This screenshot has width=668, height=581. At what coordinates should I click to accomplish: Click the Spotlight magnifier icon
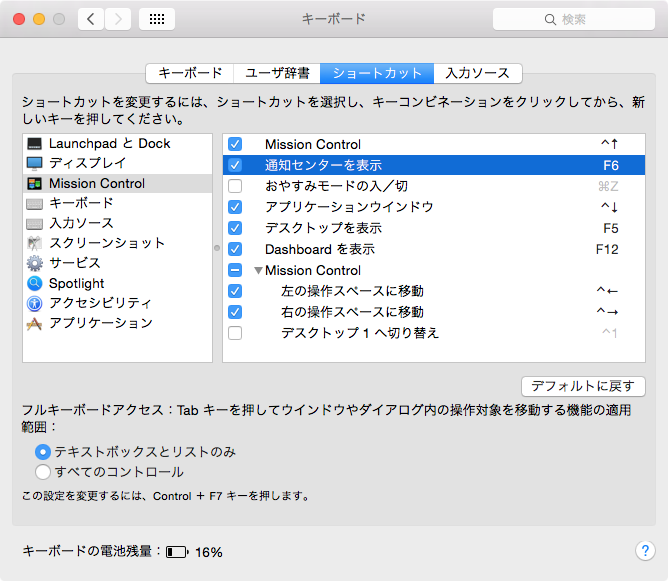click(35, 283)
